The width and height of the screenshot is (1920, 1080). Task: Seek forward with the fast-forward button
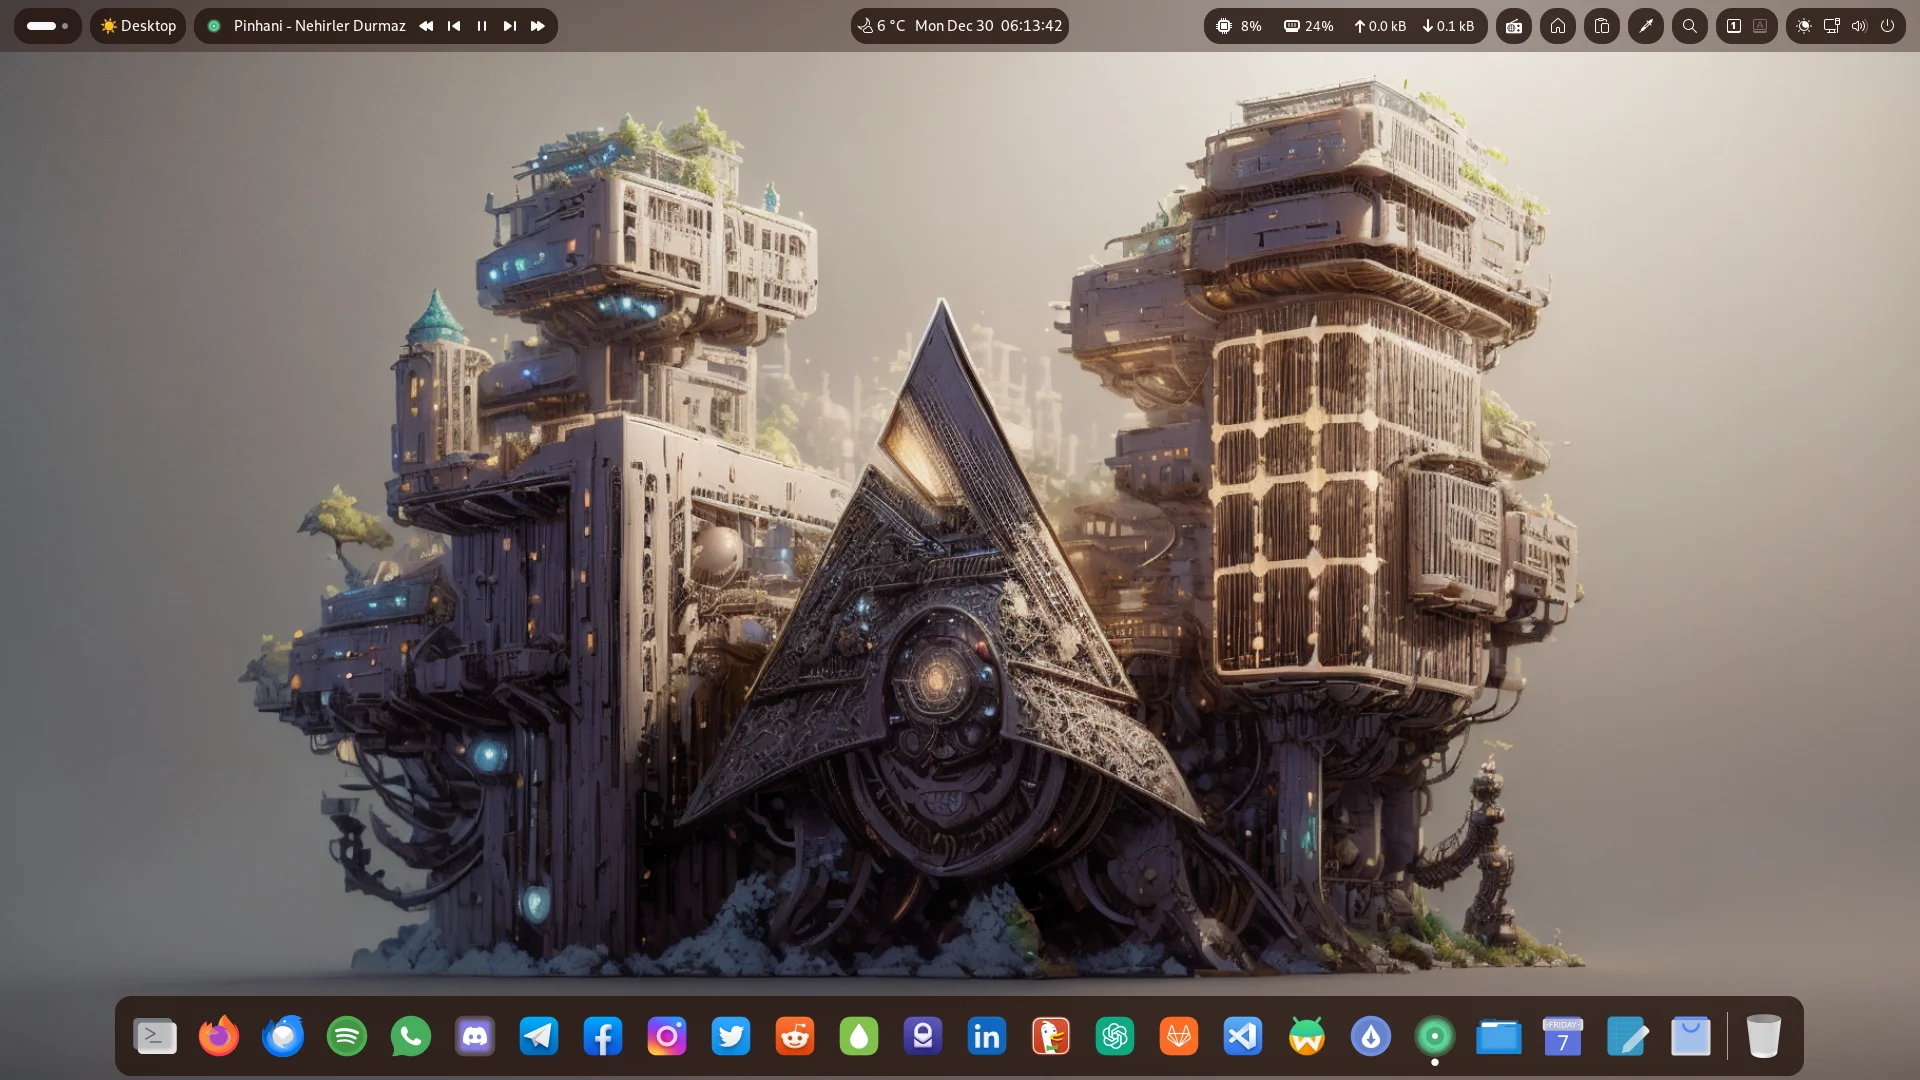(x=538, y=26)
